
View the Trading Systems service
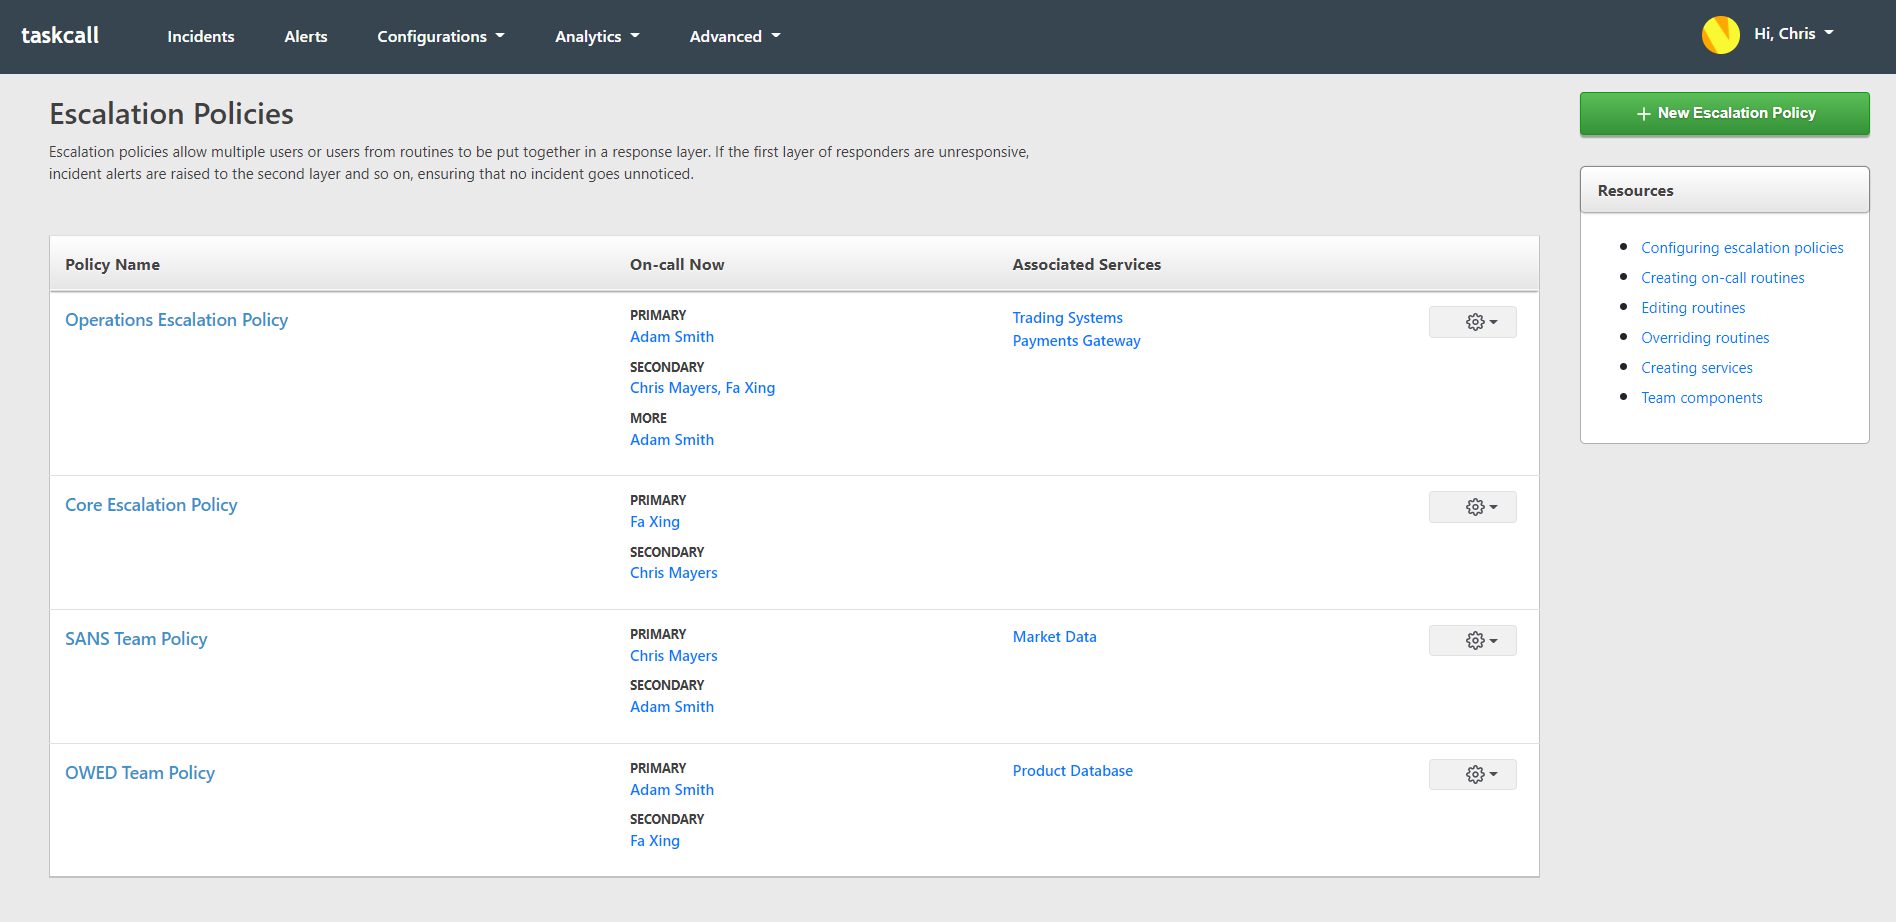[x=1067, y=318]
